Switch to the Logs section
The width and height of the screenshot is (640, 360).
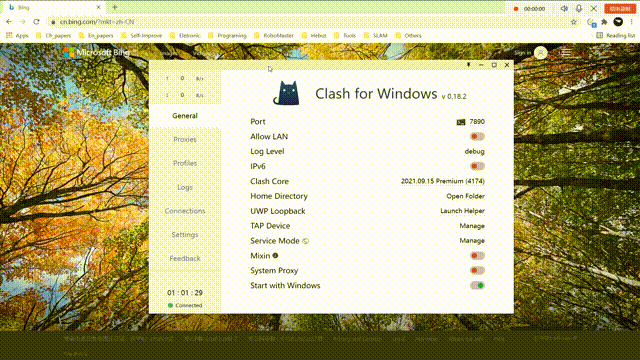pos(185,187)
